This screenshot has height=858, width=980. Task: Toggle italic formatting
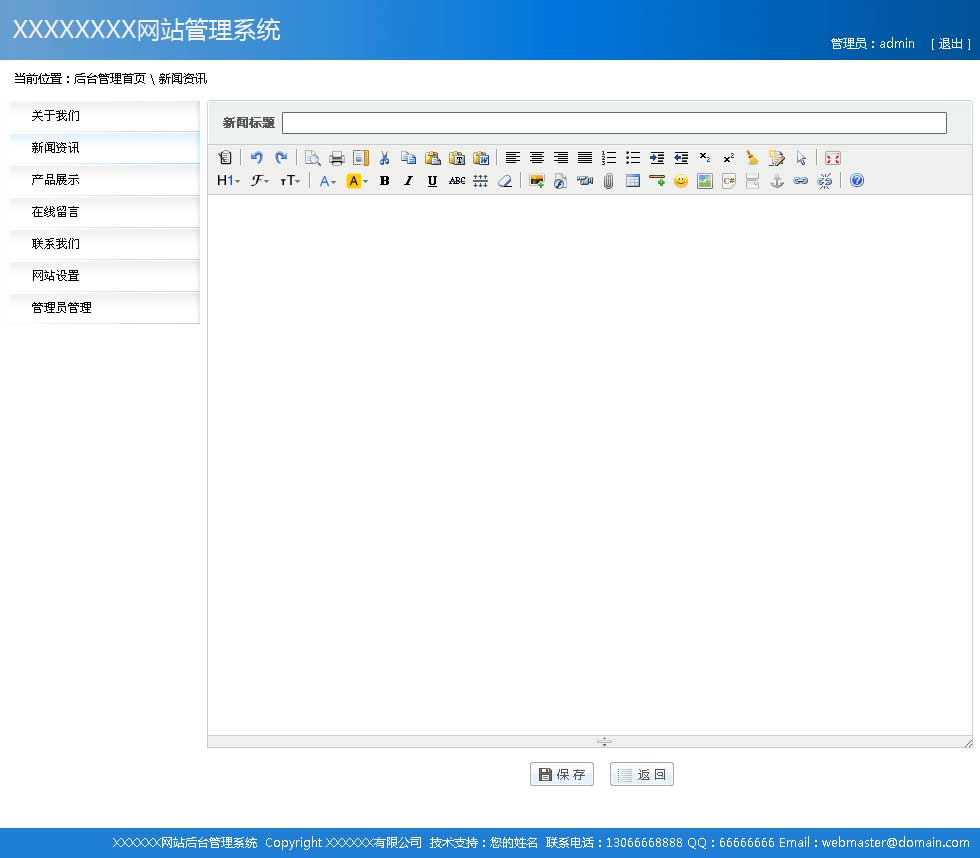click(x=408, y=181)
